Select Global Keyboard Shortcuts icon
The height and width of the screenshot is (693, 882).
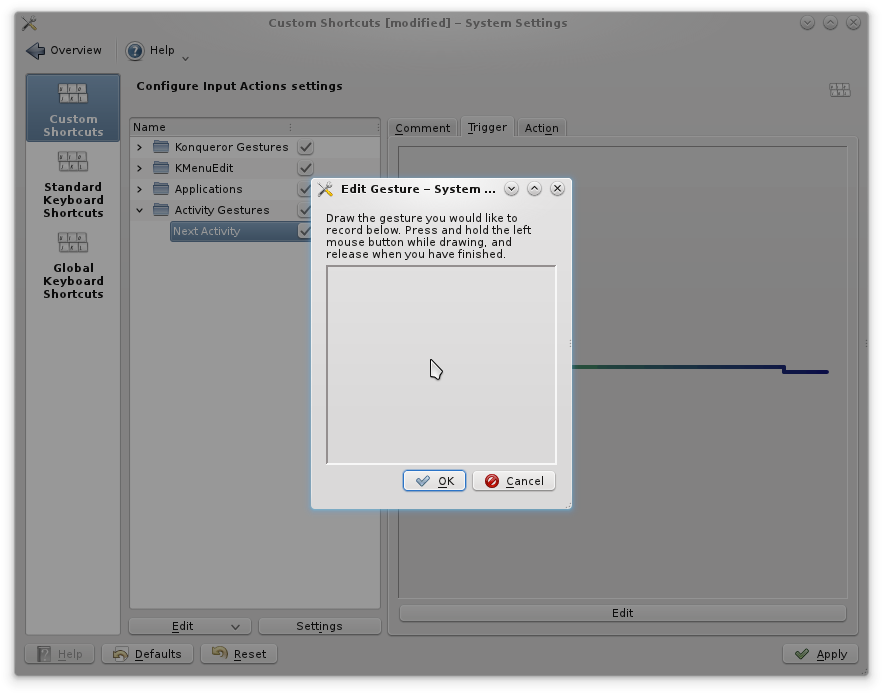[73, 243]
